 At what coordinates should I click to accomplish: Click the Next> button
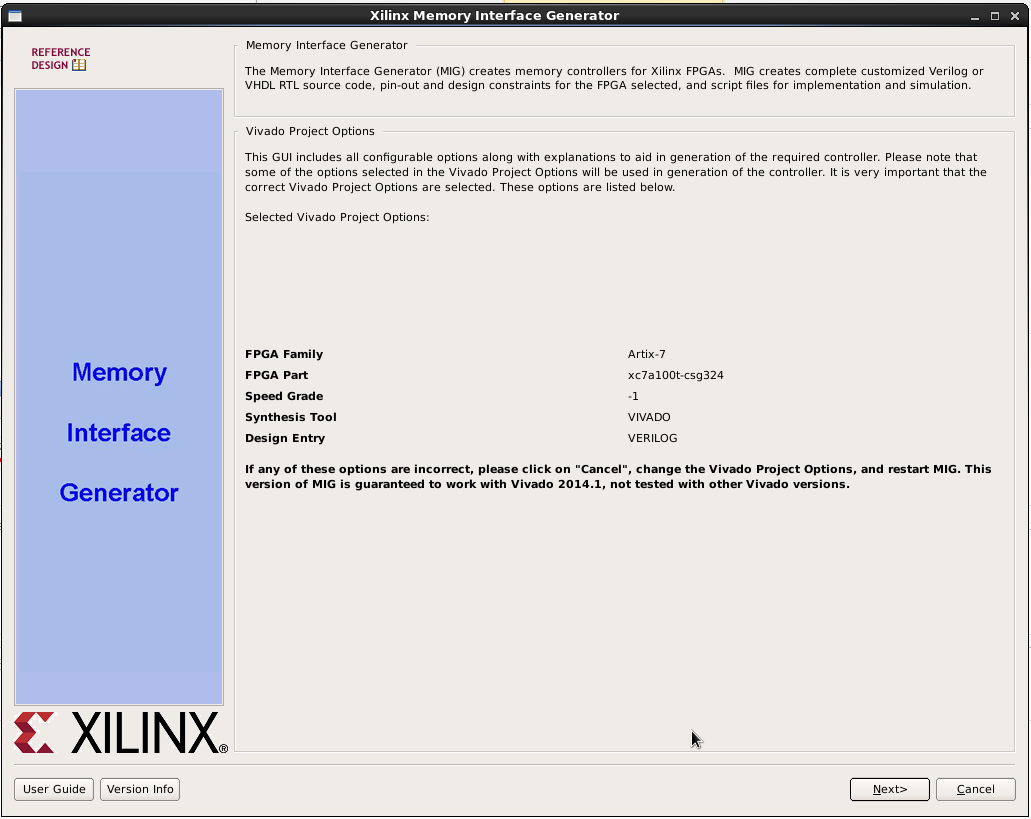pyautogui.click(x=888, y=789)
